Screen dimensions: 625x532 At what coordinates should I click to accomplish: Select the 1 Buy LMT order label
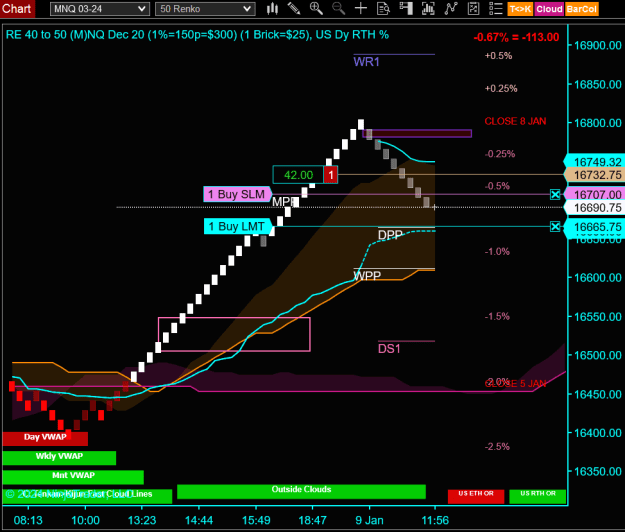tap(238, 226)
